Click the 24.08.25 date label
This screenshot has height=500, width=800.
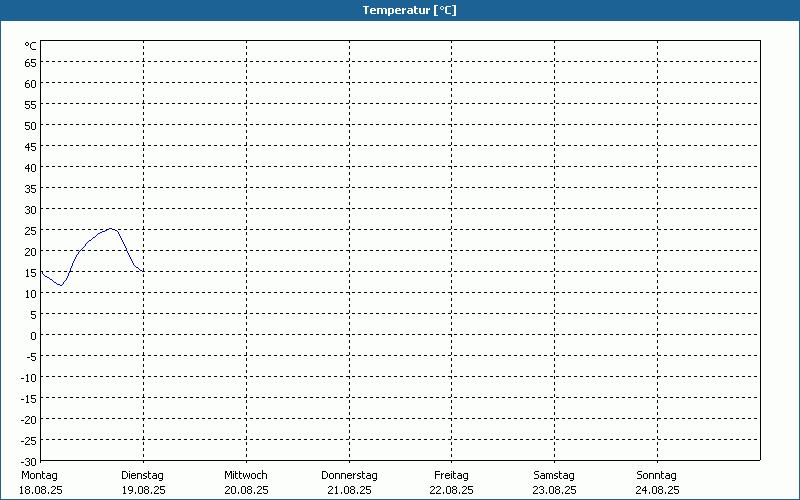[657, 491]
